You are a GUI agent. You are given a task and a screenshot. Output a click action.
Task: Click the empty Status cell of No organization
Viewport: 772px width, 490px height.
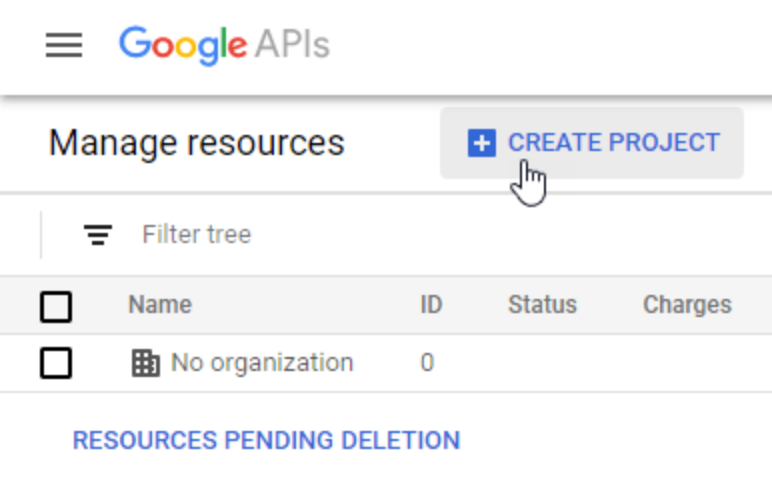click(542, 362)
